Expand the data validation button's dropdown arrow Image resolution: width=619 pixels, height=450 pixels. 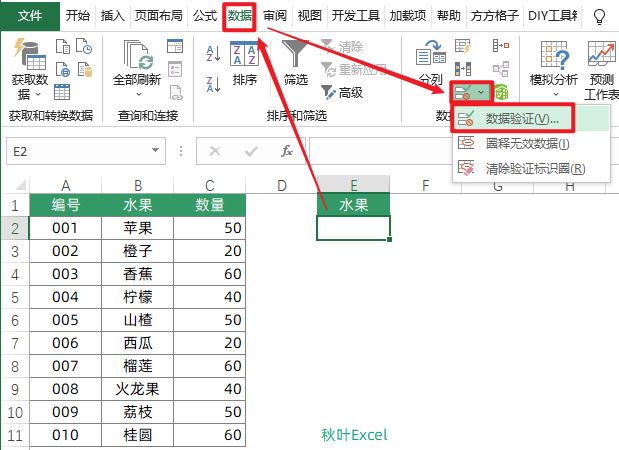(x=481, y=93)
